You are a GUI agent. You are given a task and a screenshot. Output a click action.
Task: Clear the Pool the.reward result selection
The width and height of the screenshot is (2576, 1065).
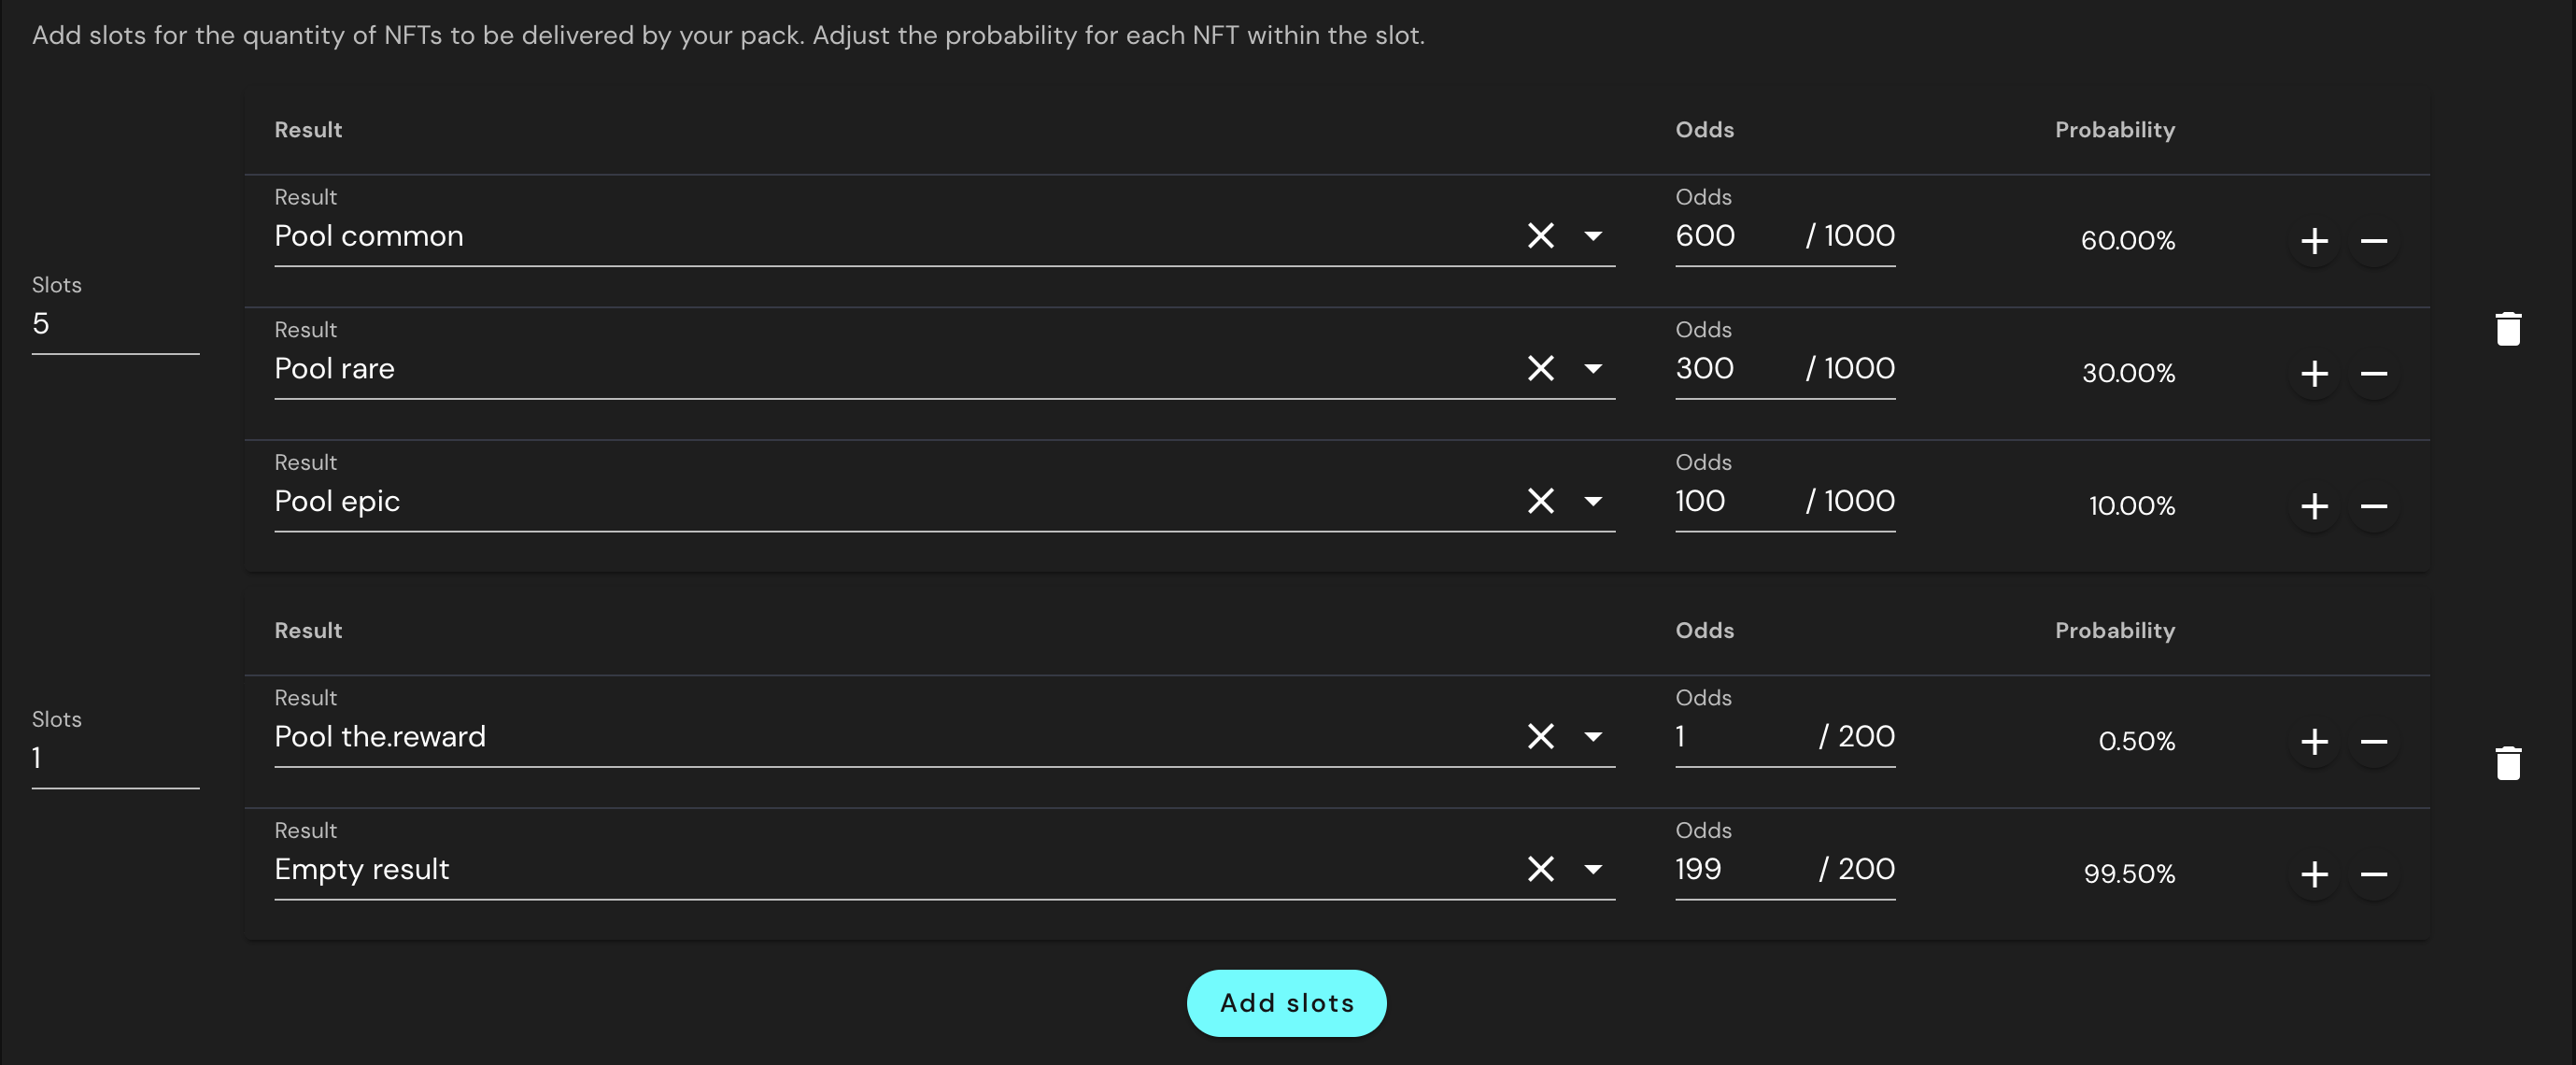click(x=1540, y=737)
